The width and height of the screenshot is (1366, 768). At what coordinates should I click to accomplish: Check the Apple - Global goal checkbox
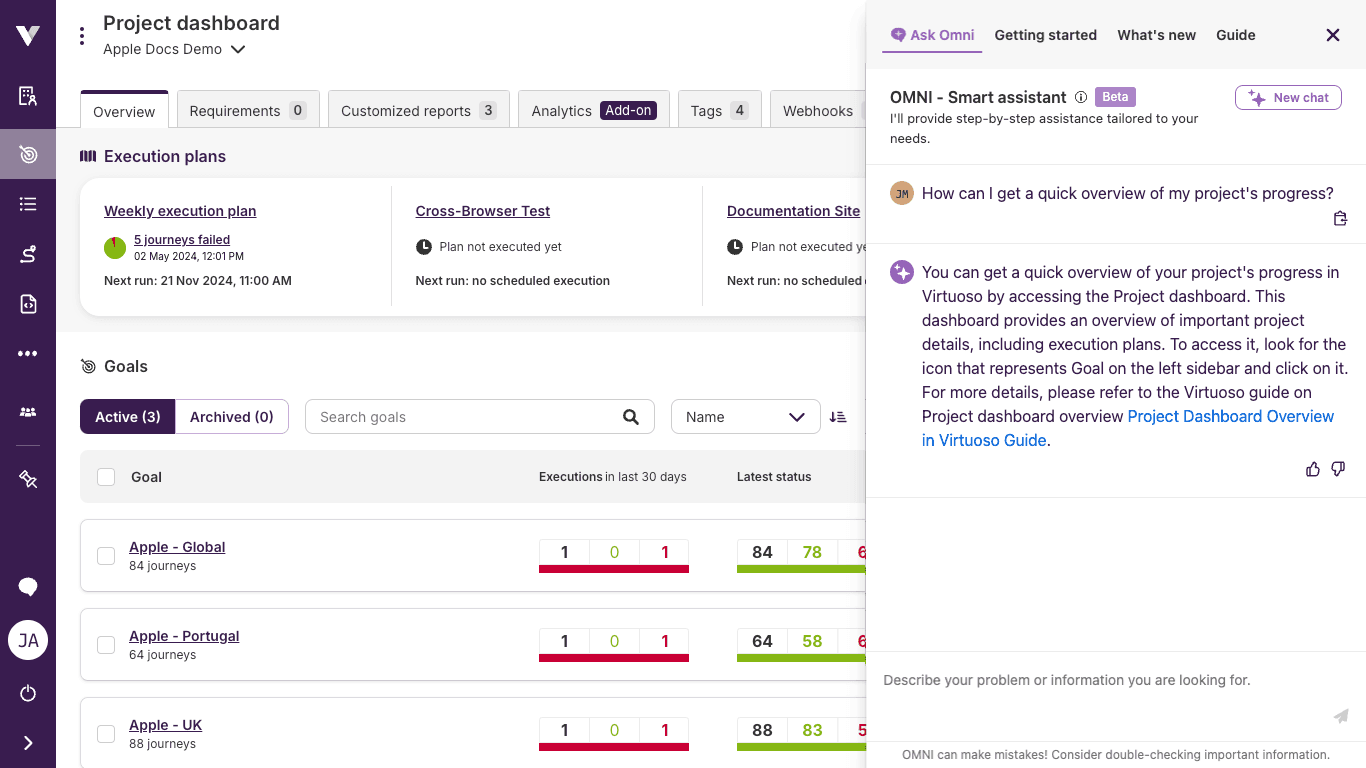(x=106, y=556)
